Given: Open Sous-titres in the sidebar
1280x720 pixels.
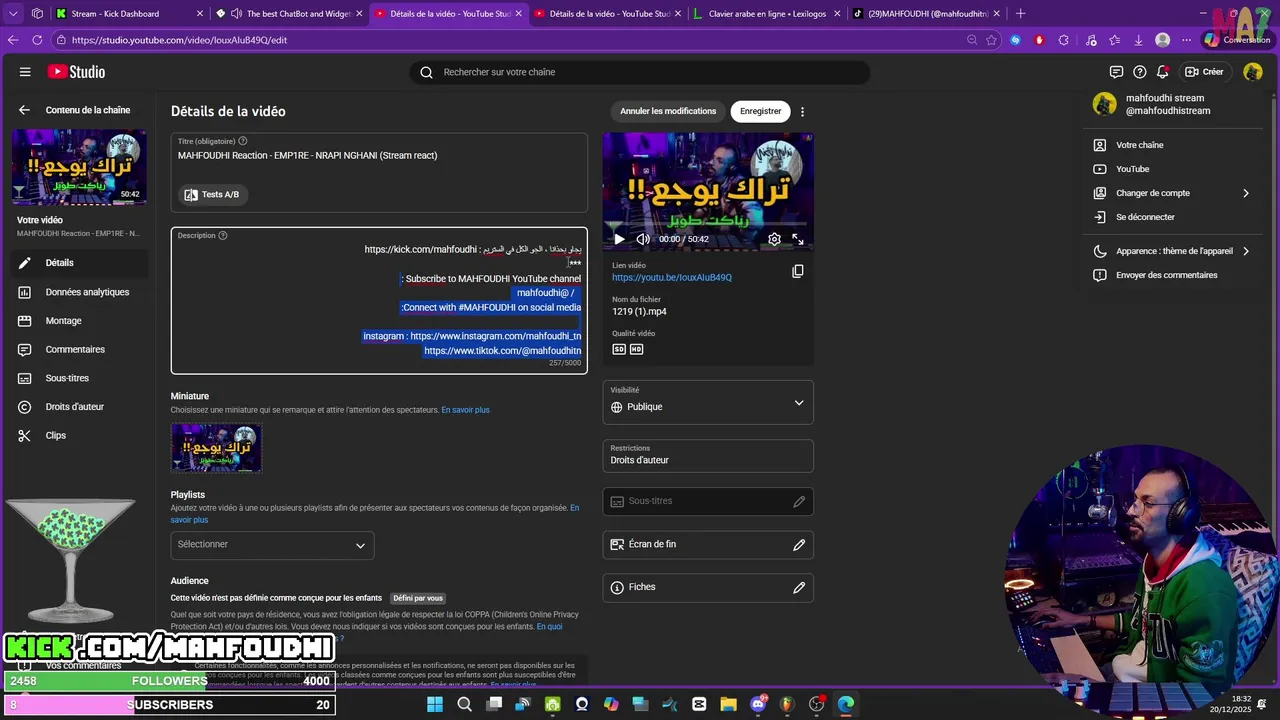Looking at the screenshot, I should pos(81,378).
